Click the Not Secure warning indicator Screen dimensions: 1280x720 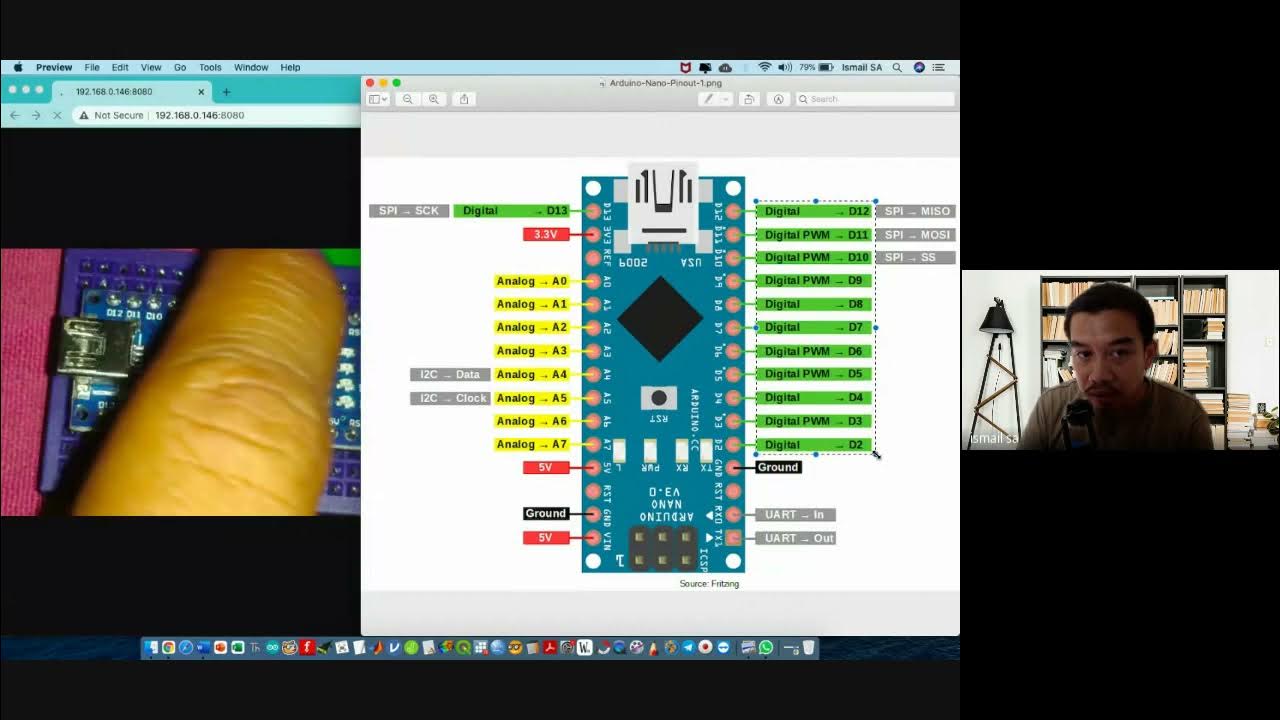coord(111,115)
